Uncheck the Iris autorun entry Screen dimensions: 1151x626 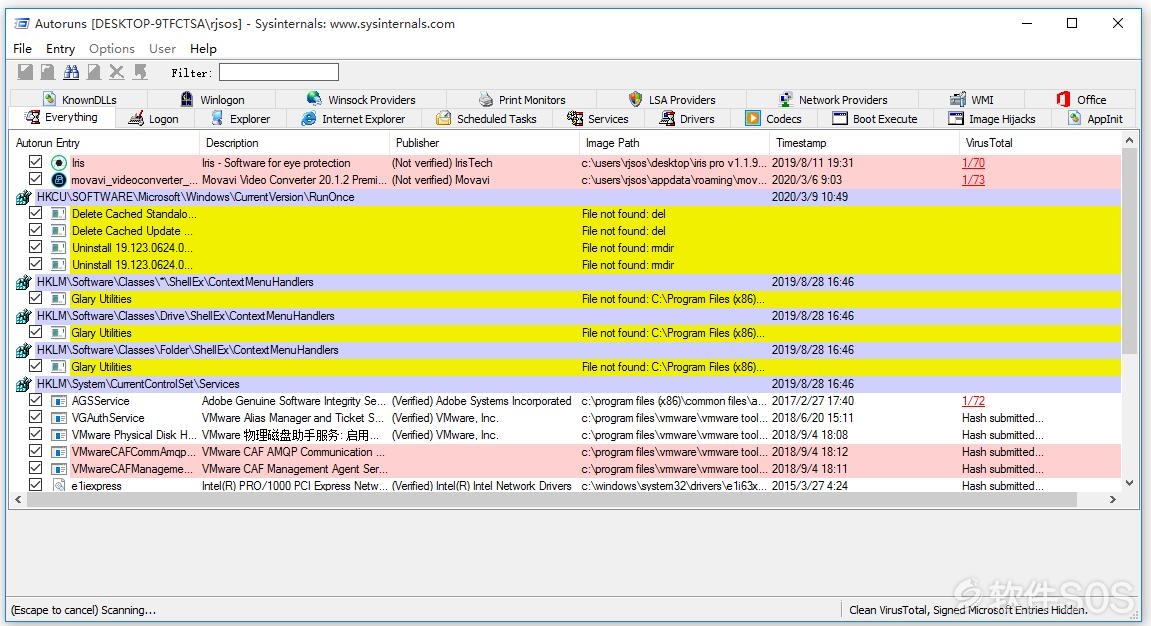click(35, 161)
